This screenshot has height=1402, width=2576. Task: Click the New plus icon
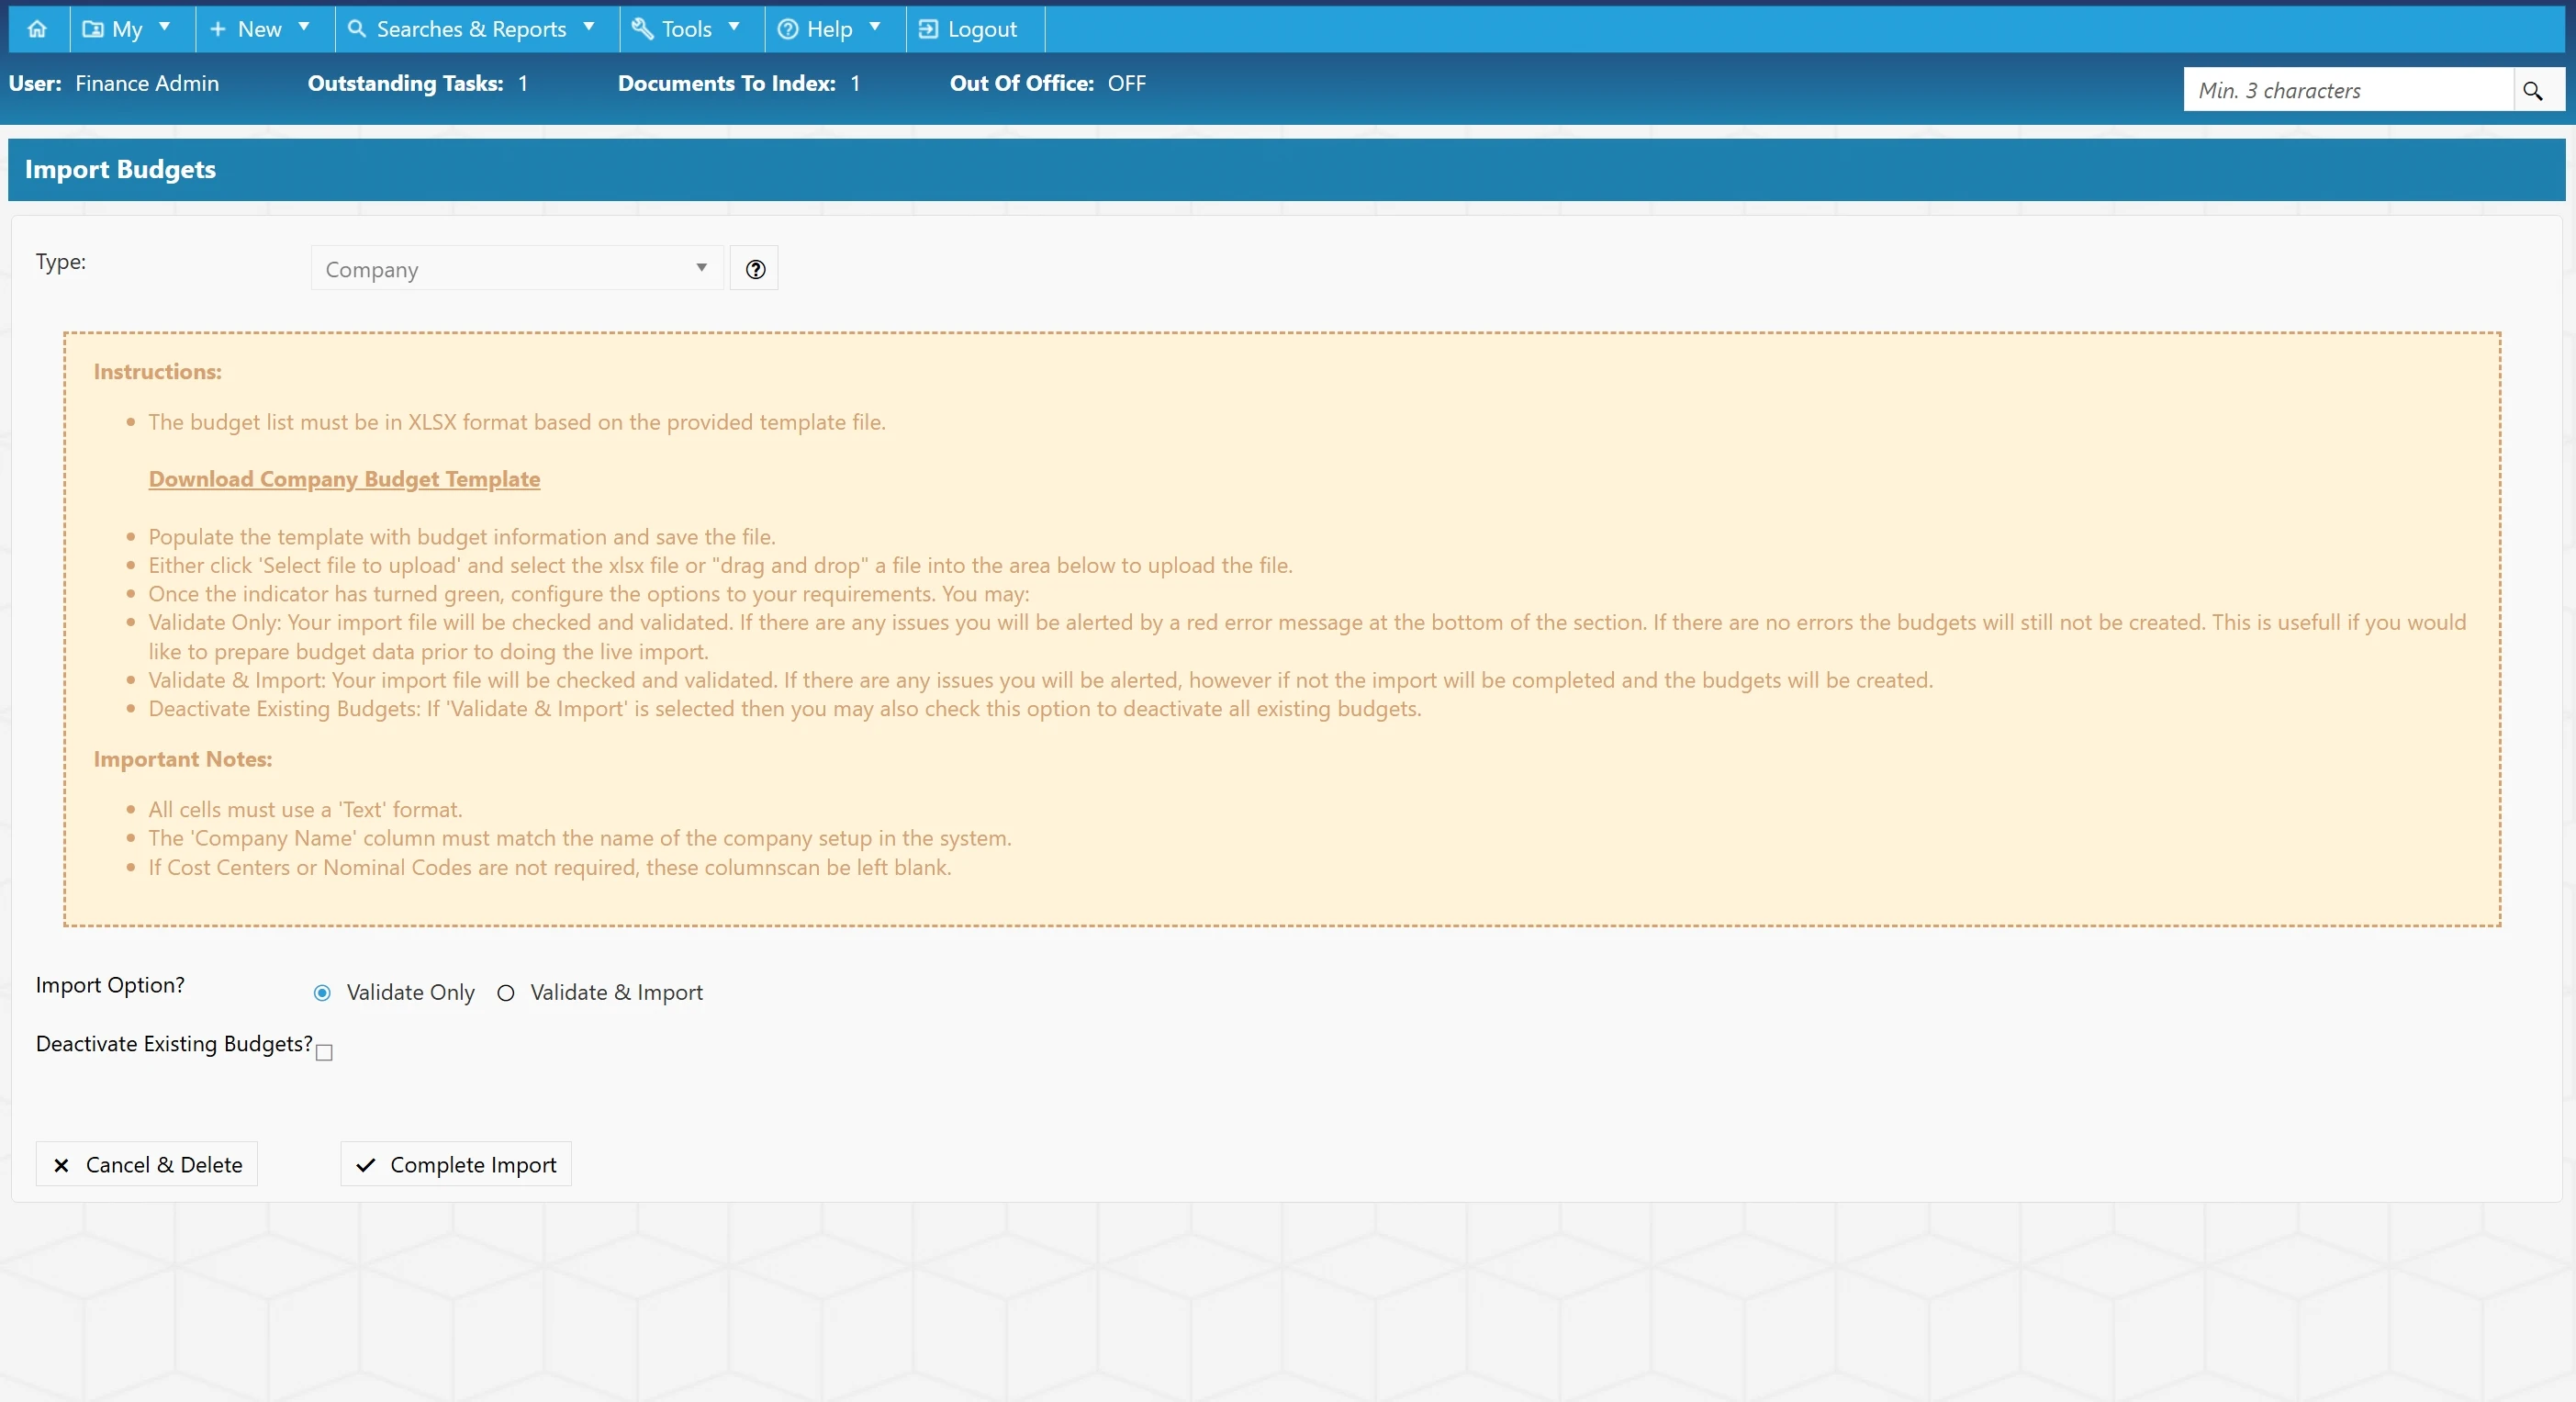(x=218, y=29)
